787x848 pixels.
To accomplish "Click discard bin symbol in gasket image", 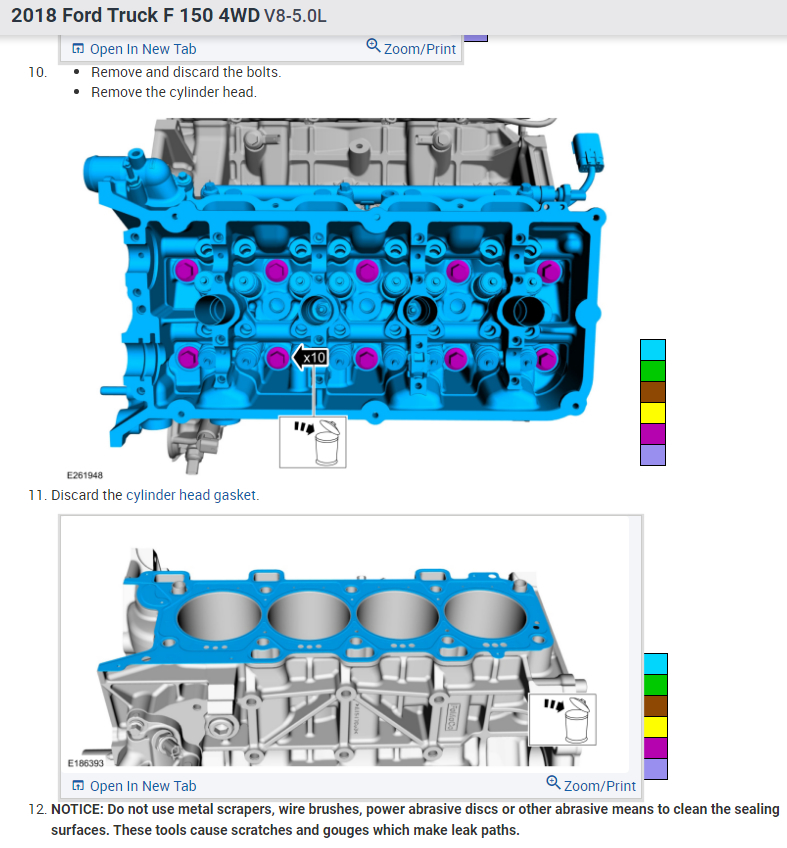I will [x=563, y=720].
